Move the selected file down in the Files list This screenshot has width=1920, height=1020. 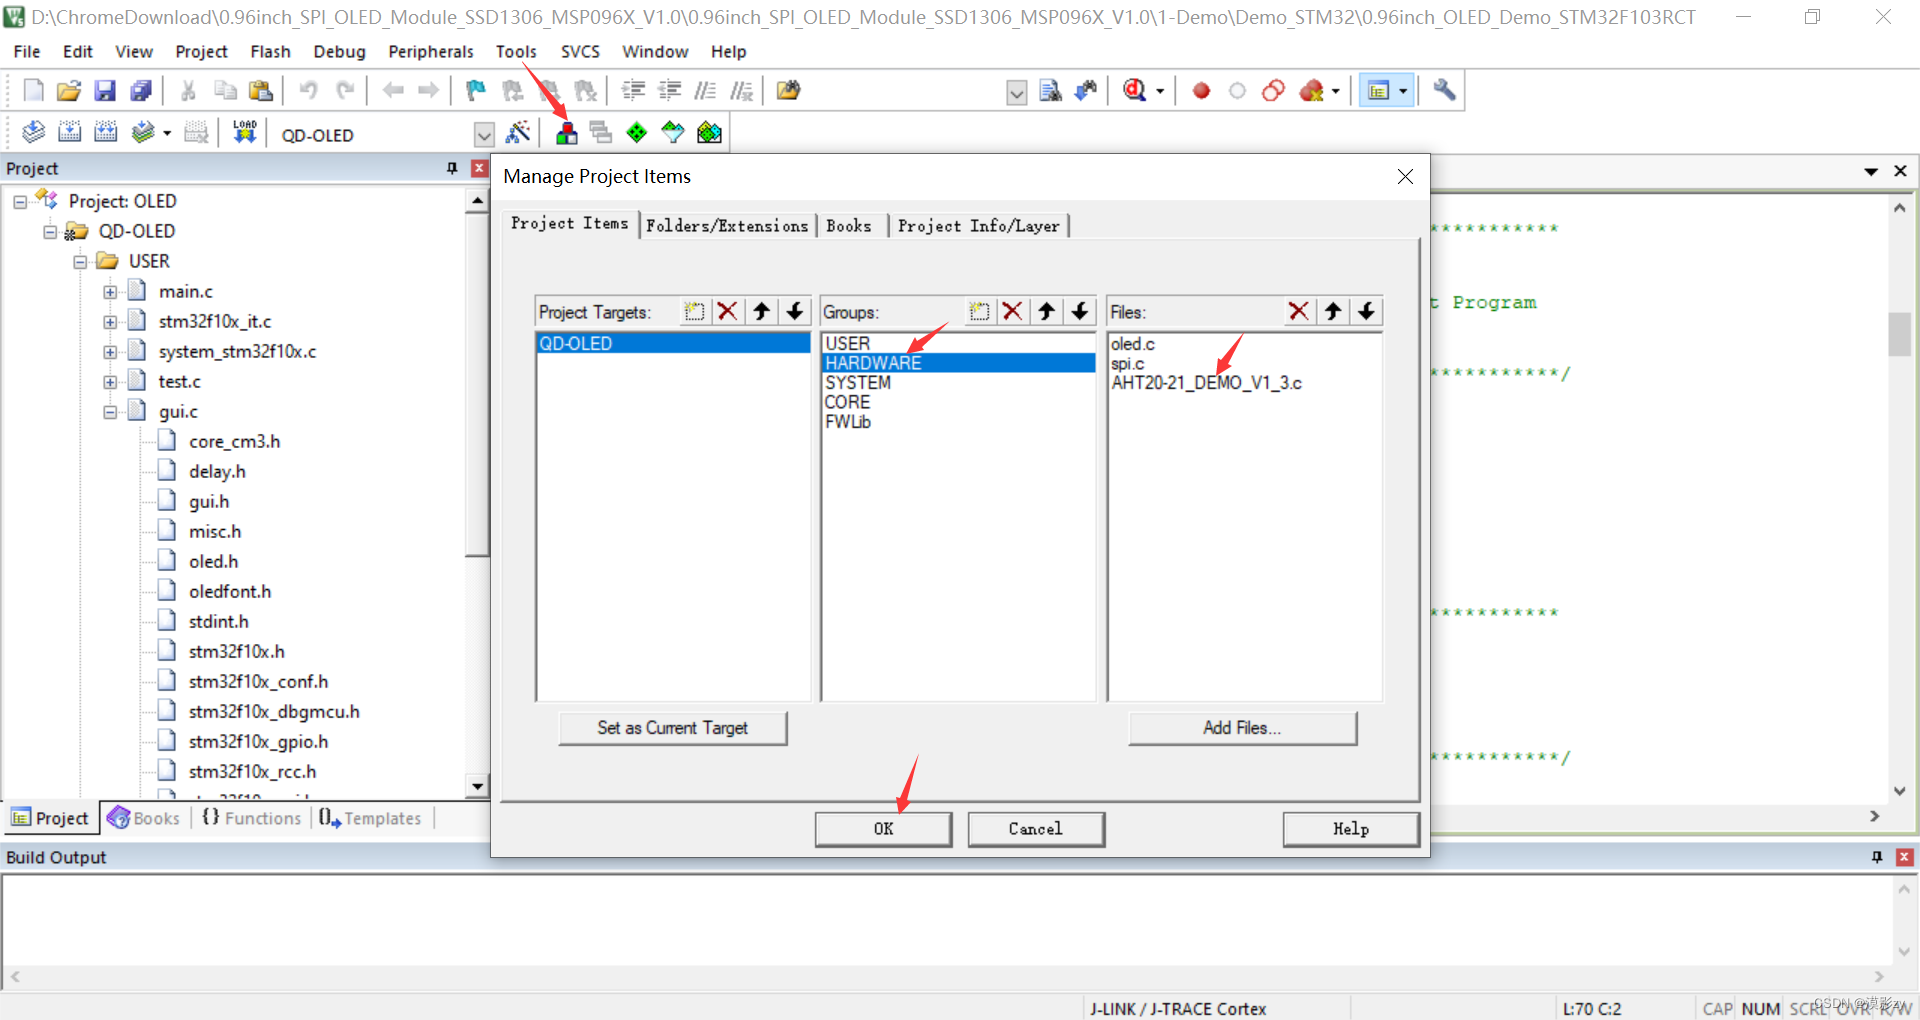[x=1366, y=311]
